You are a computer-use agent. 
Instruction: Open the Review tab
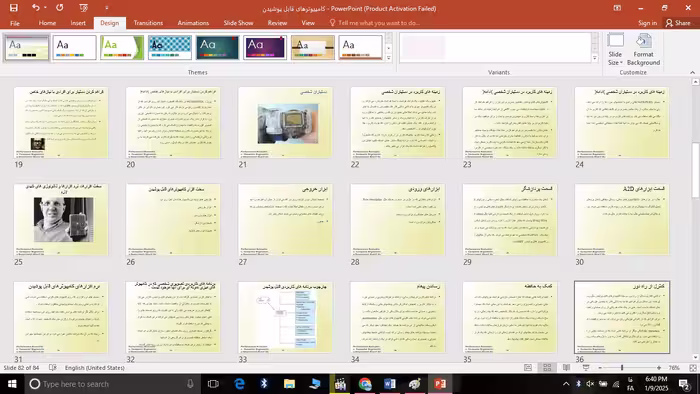(277, 23)
